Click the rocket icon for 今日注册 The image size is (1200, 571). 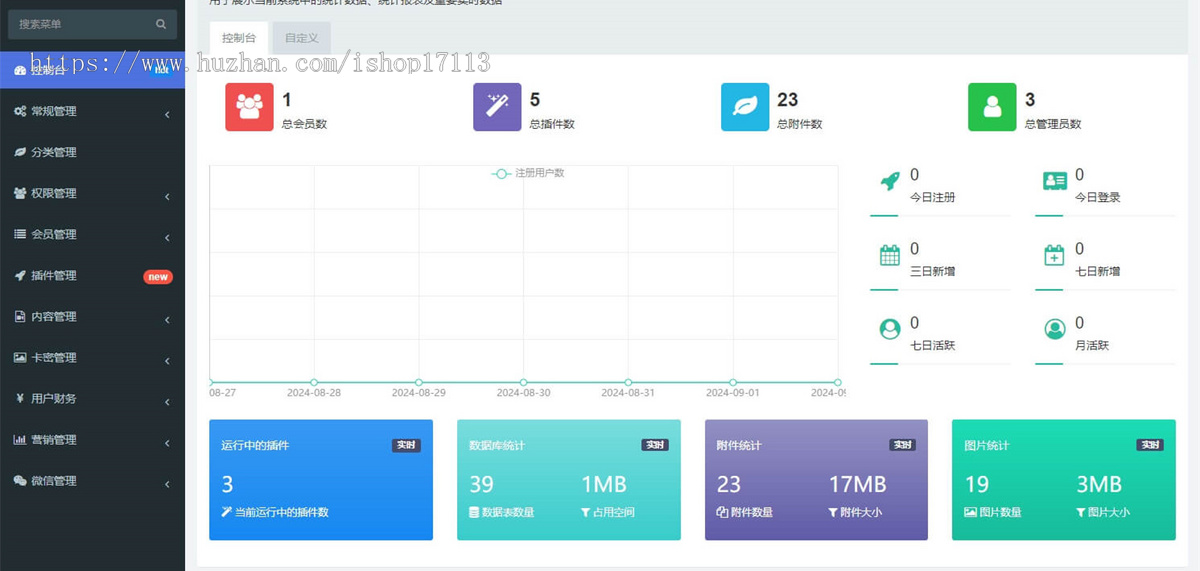click(x=889, y=181)
